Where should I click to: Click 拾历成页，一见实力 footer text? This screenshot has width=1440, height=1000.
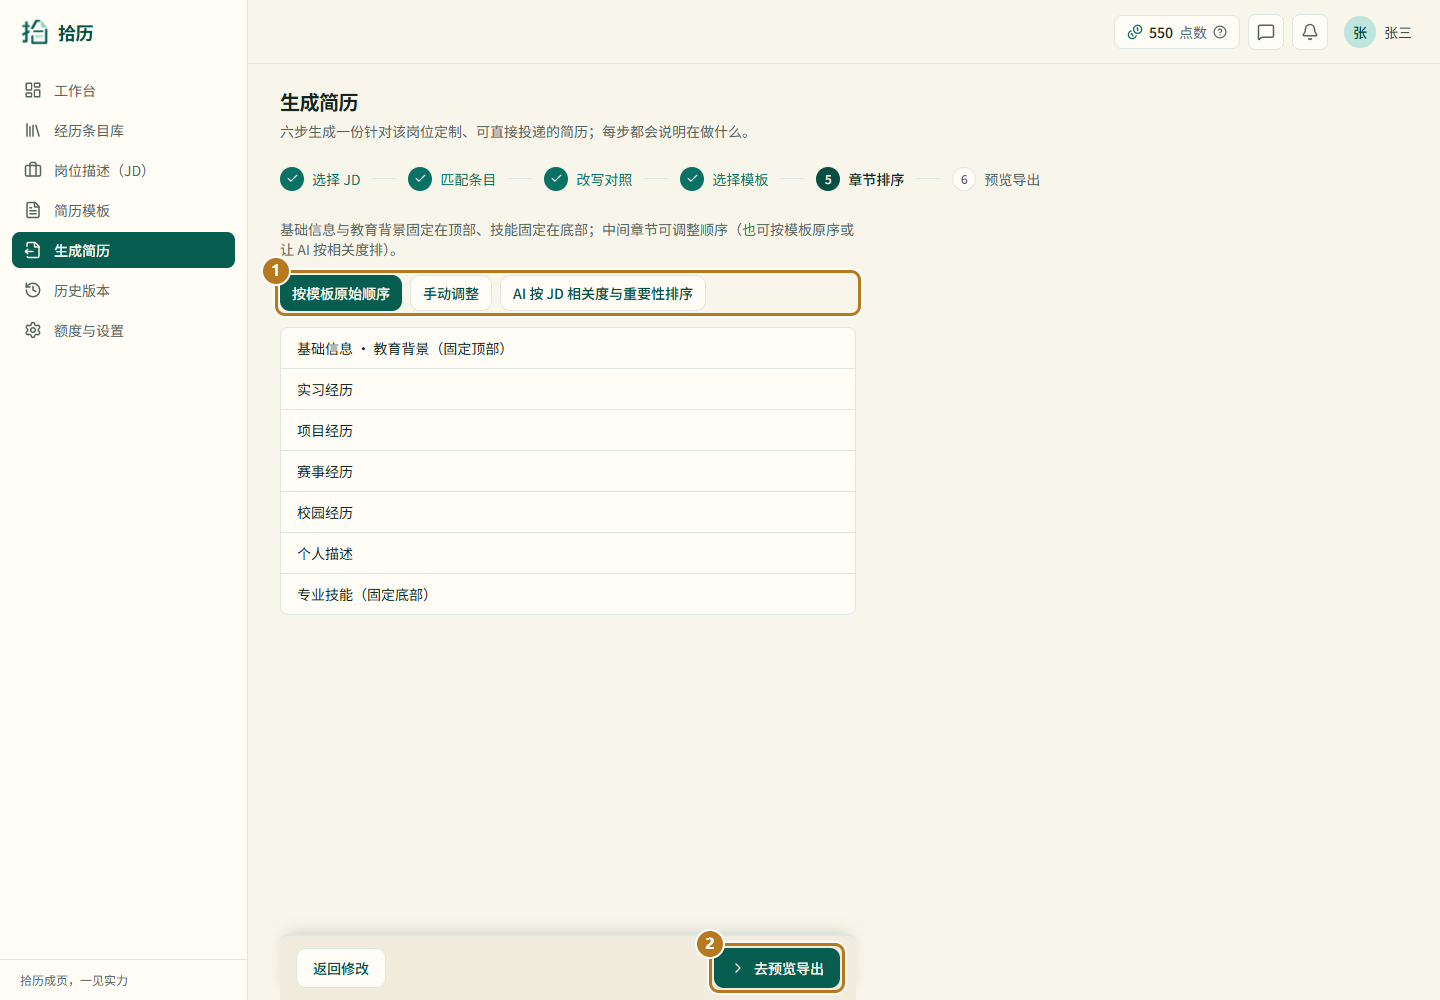74,980
